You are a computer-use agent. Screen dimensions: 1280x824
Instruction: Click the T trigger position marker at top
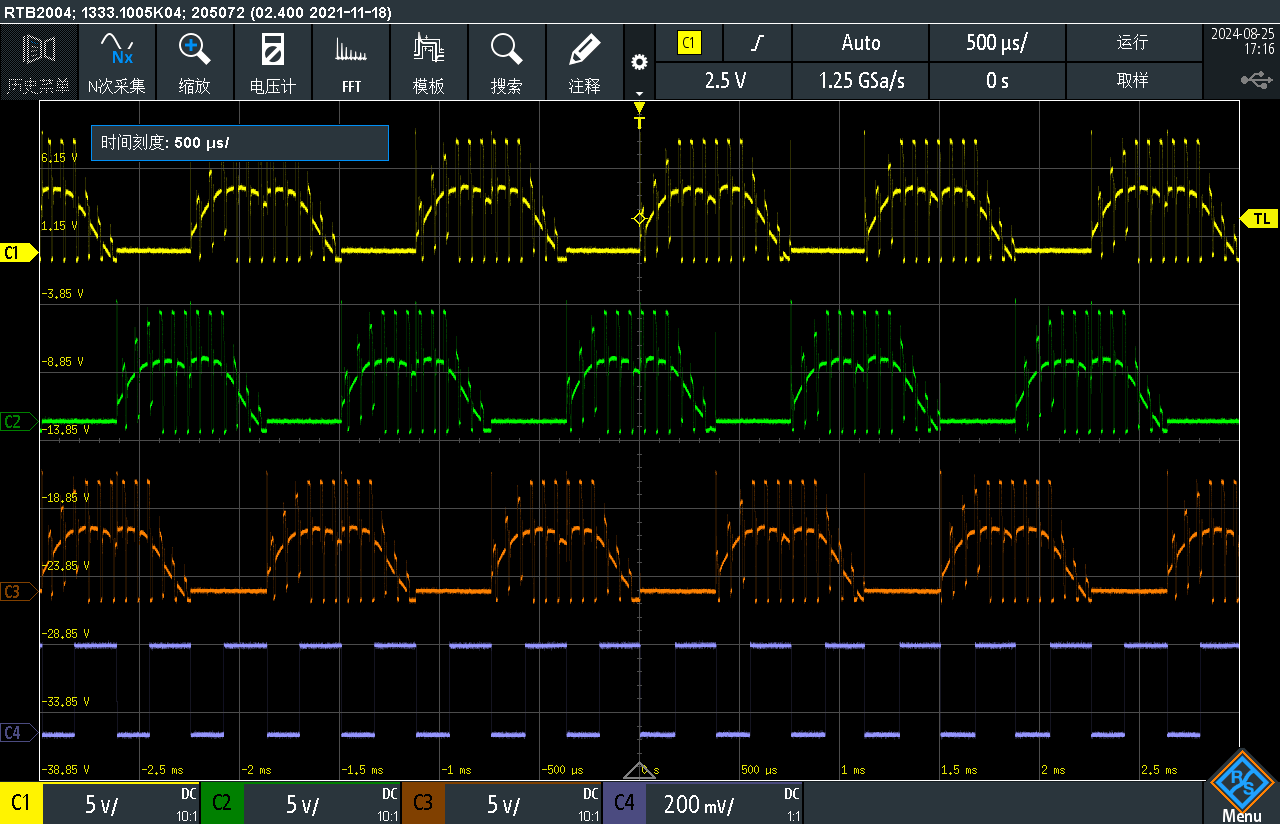pos(640,116)
